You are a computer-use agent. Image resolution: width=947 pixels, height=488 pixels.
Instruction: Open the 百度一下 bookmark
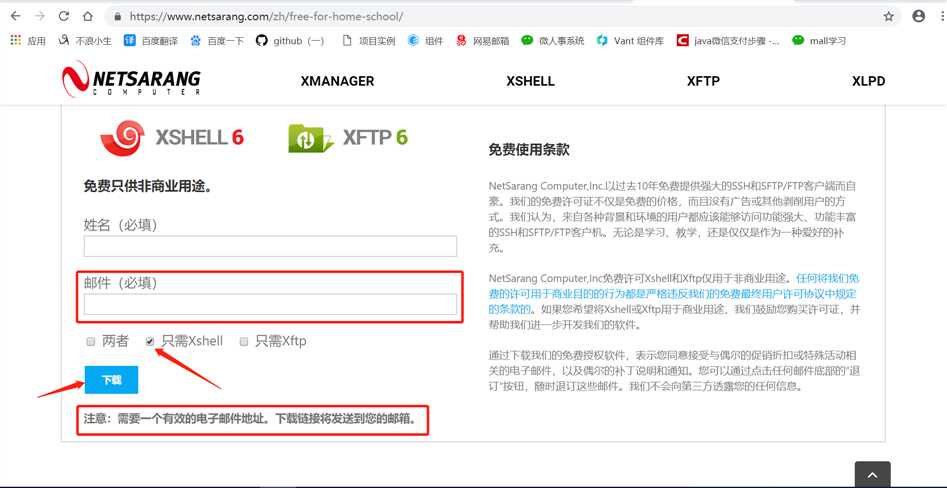217,40
